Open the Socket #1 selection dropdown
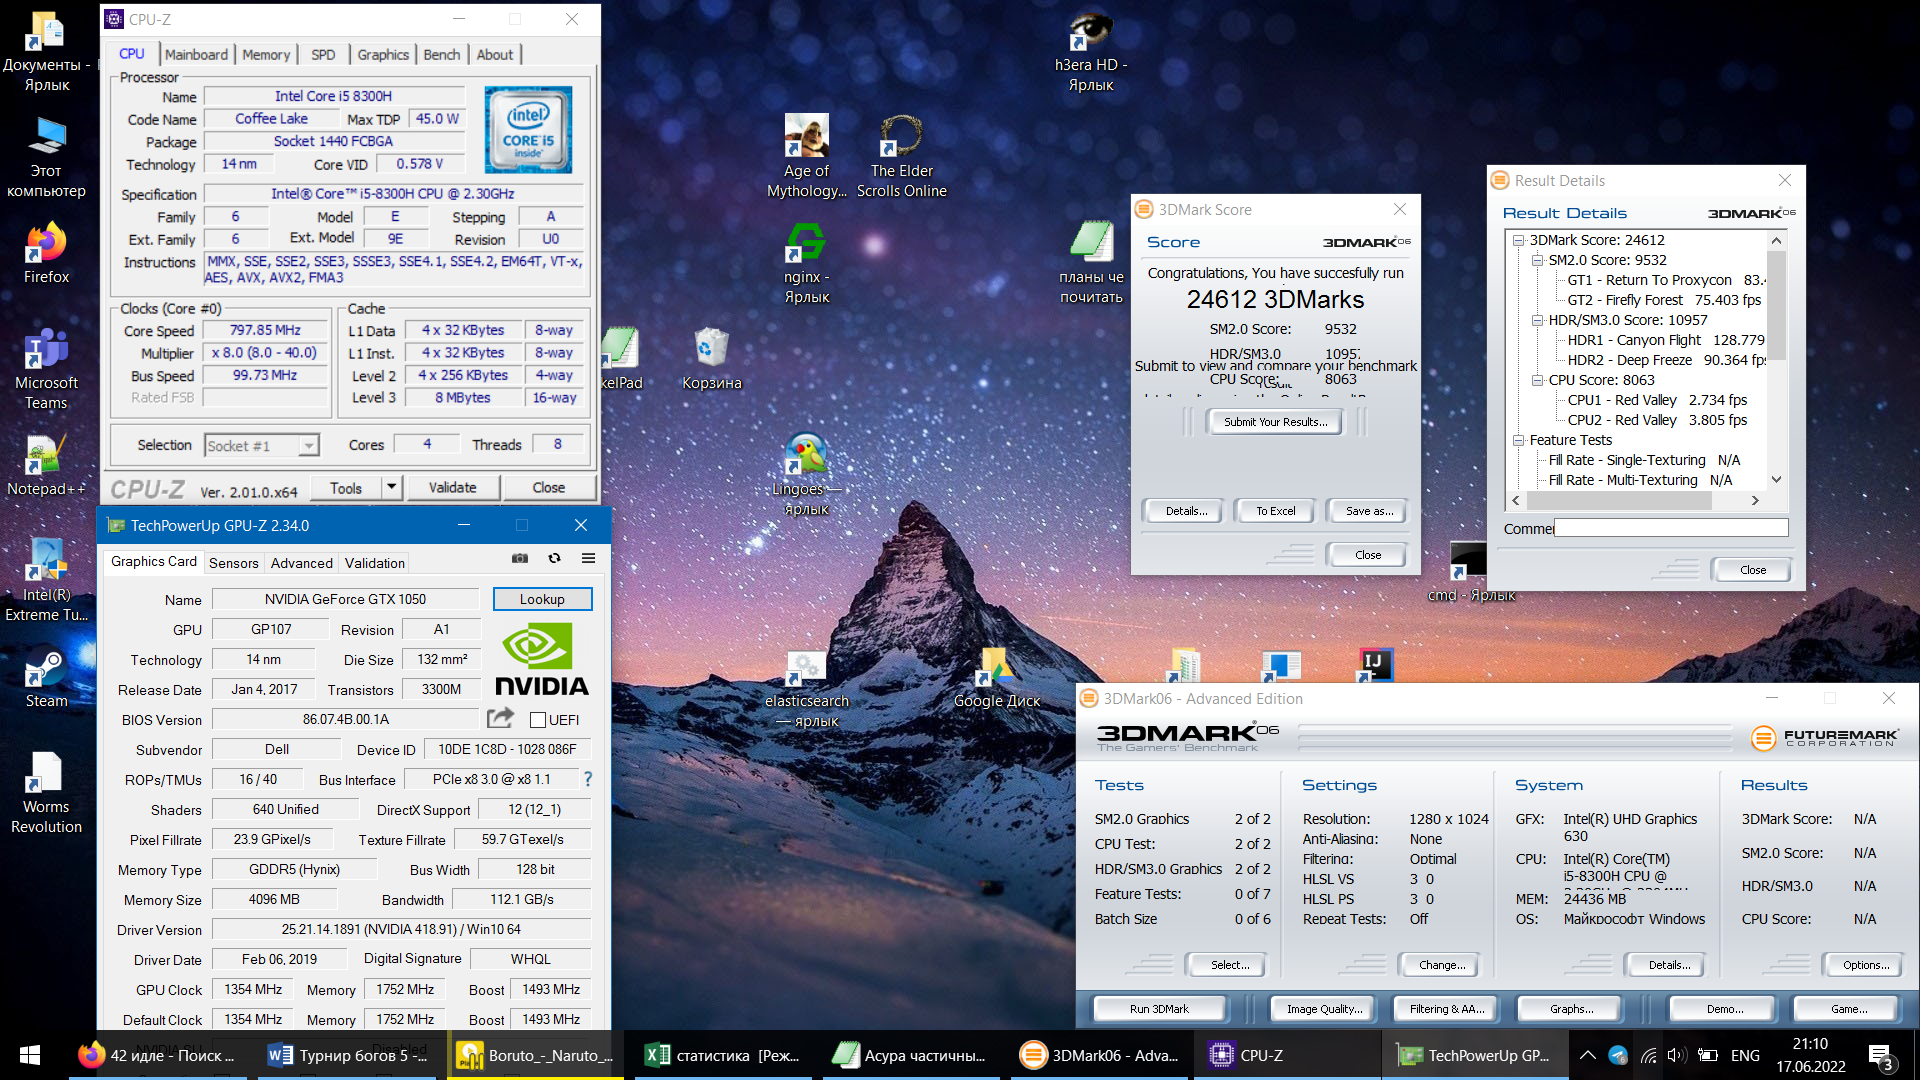 pyautogui.click(x=261, y=445)
